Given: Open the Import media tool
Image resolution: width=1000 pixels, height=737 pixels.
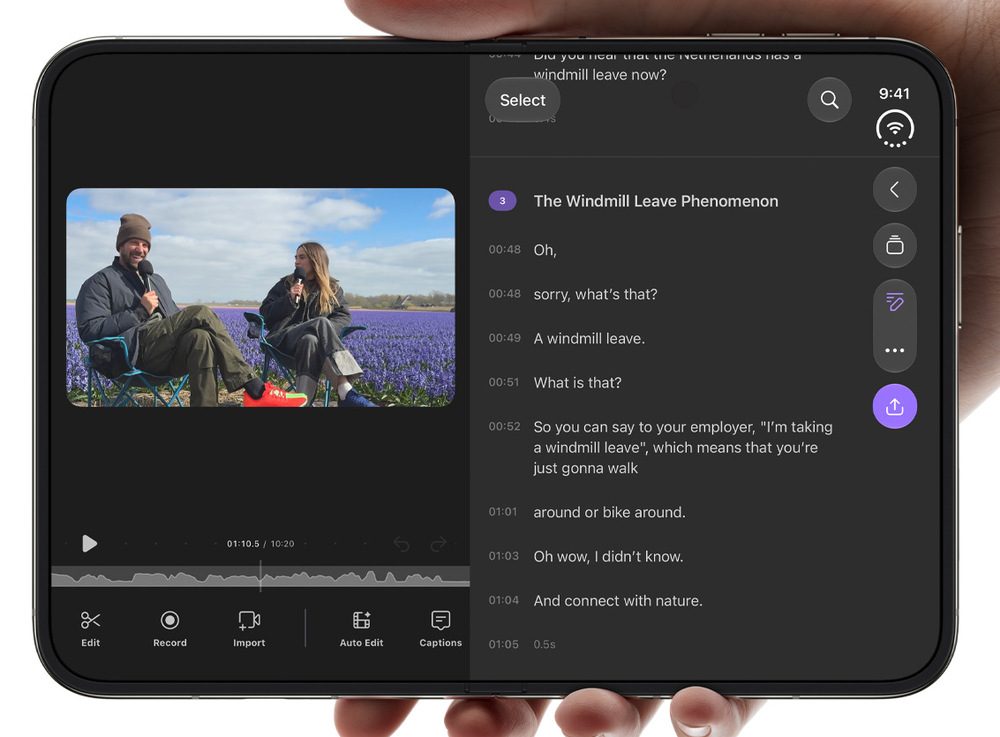Looking at the screenshot, I should click(249, 629).
